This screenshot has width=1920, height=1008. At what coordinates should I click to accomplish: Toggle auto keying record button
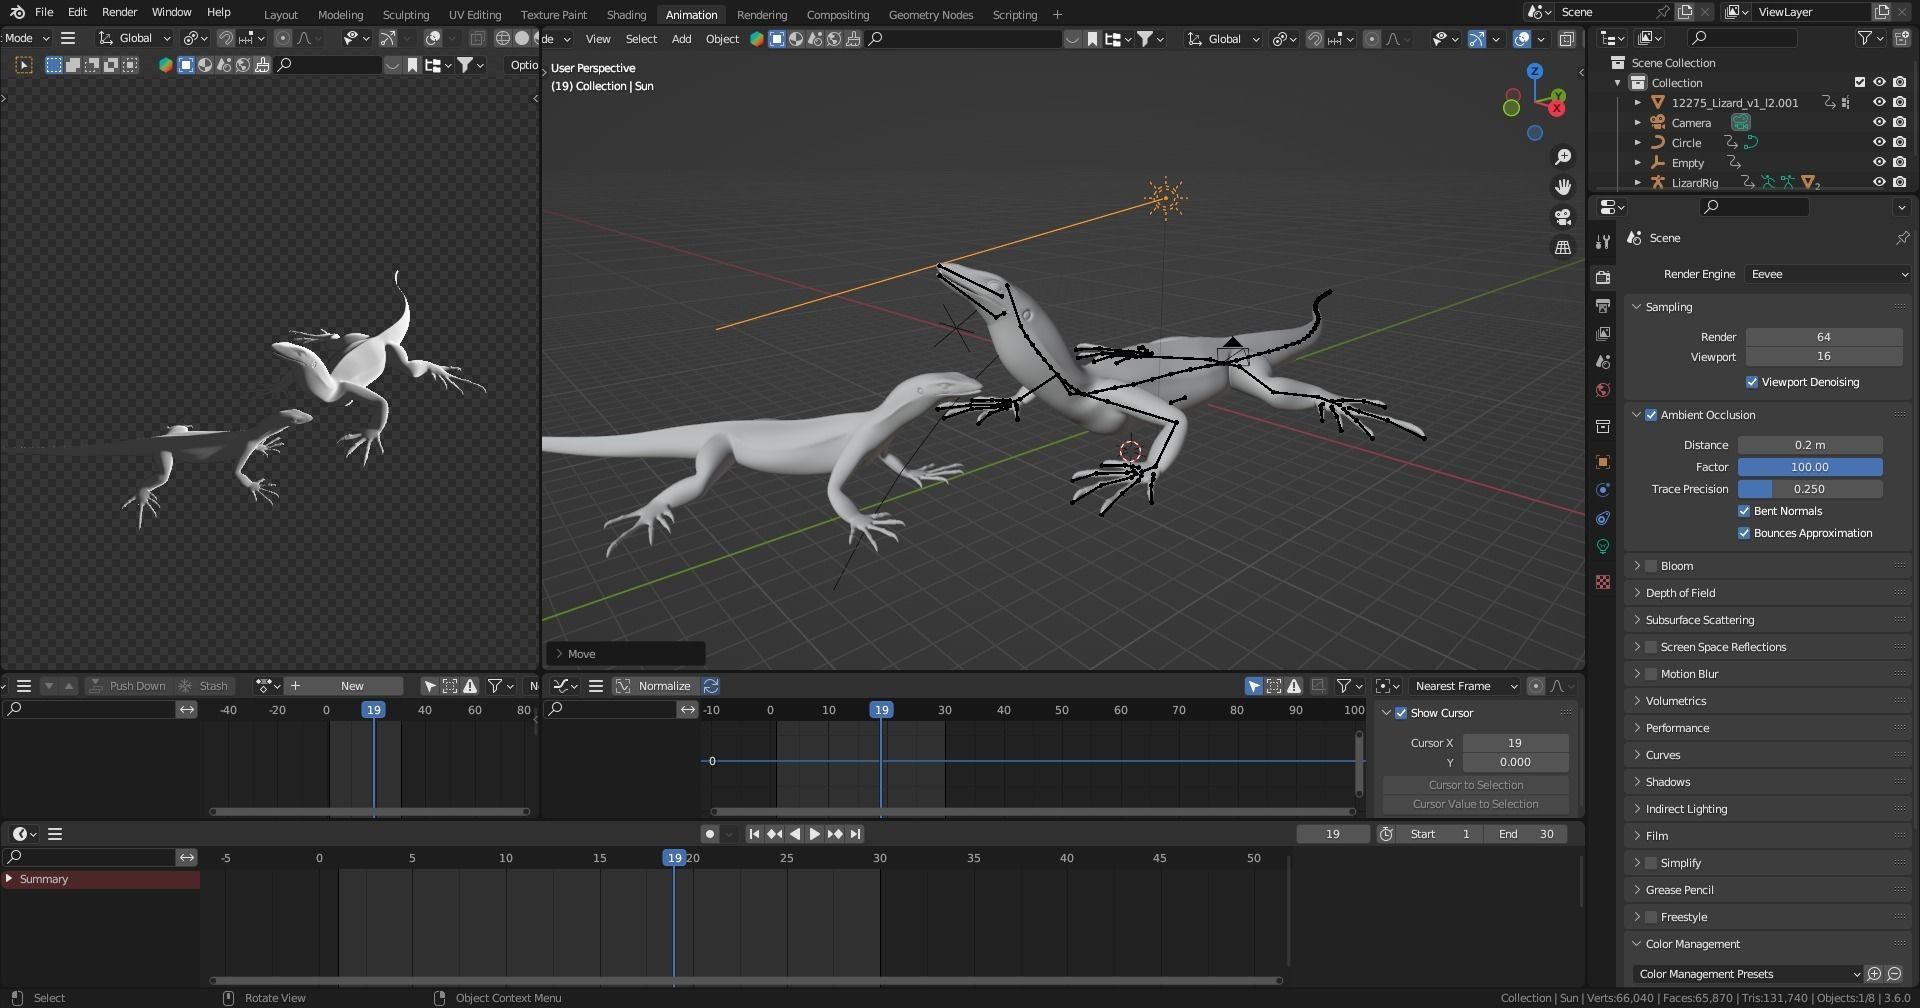[x=709, y=834]
